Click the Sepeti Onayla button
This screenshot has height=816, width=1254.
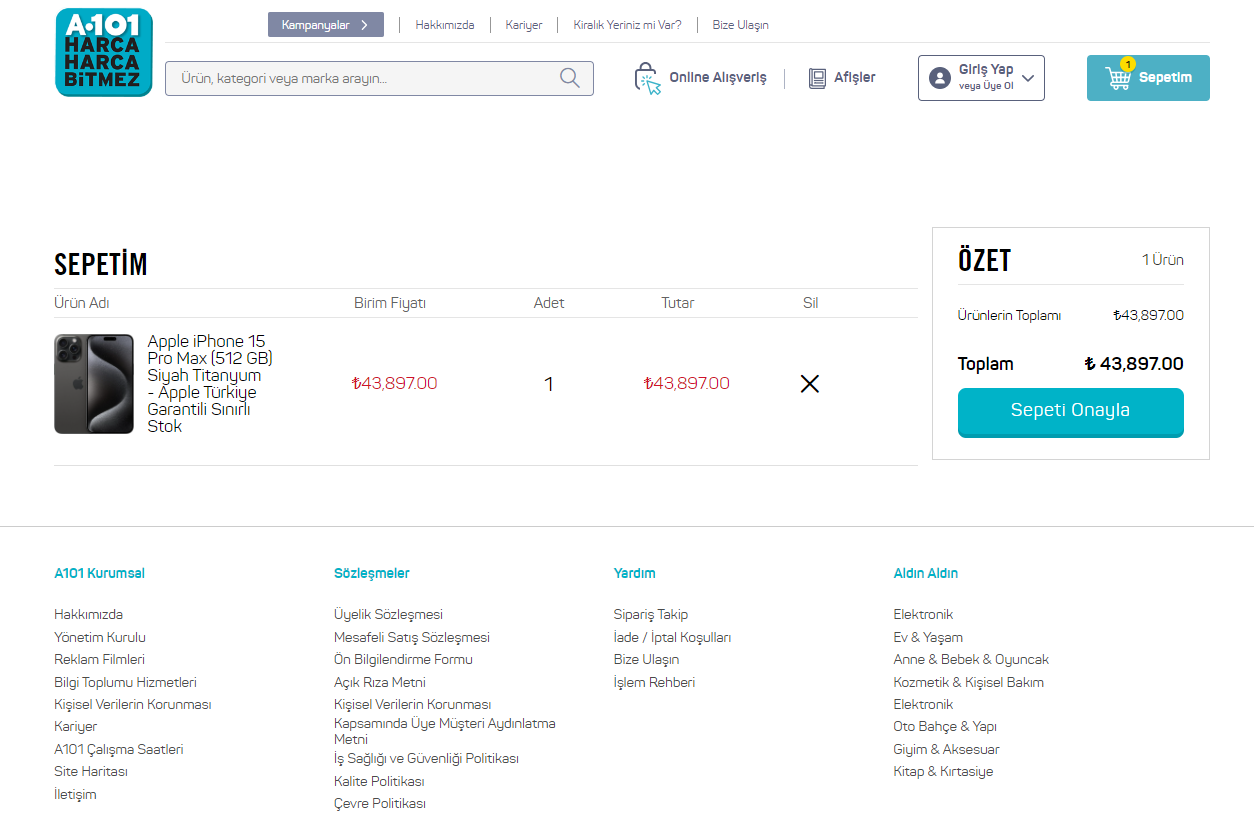(x=1071, y=412)
